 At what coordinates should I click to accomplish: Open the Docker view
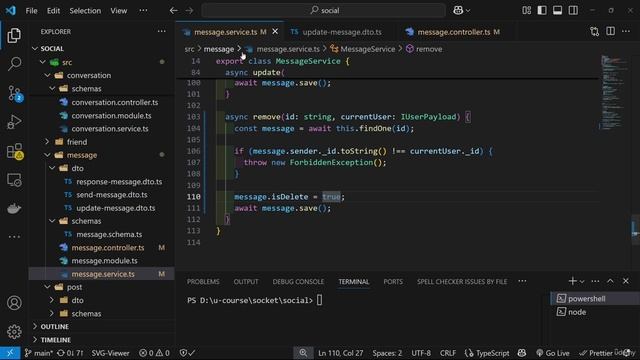point(14,209)
